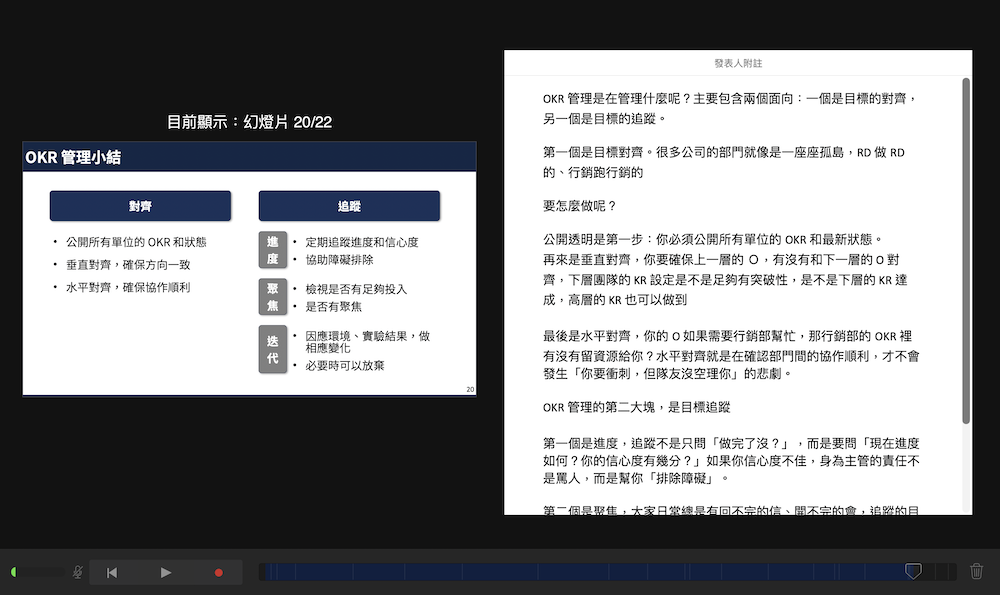Click the 對齊 box on the slide
The image size is (1000, 595).
140,206
